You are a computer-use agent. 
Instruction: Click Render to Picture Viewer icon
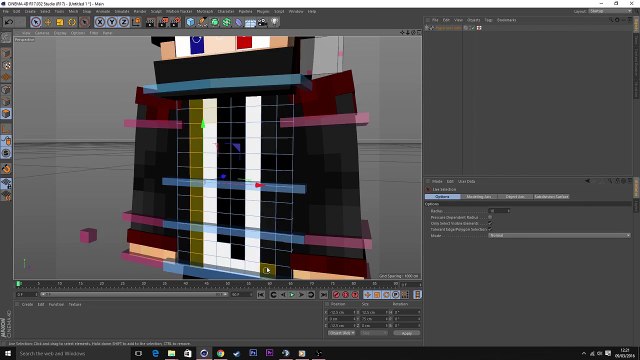163,22
